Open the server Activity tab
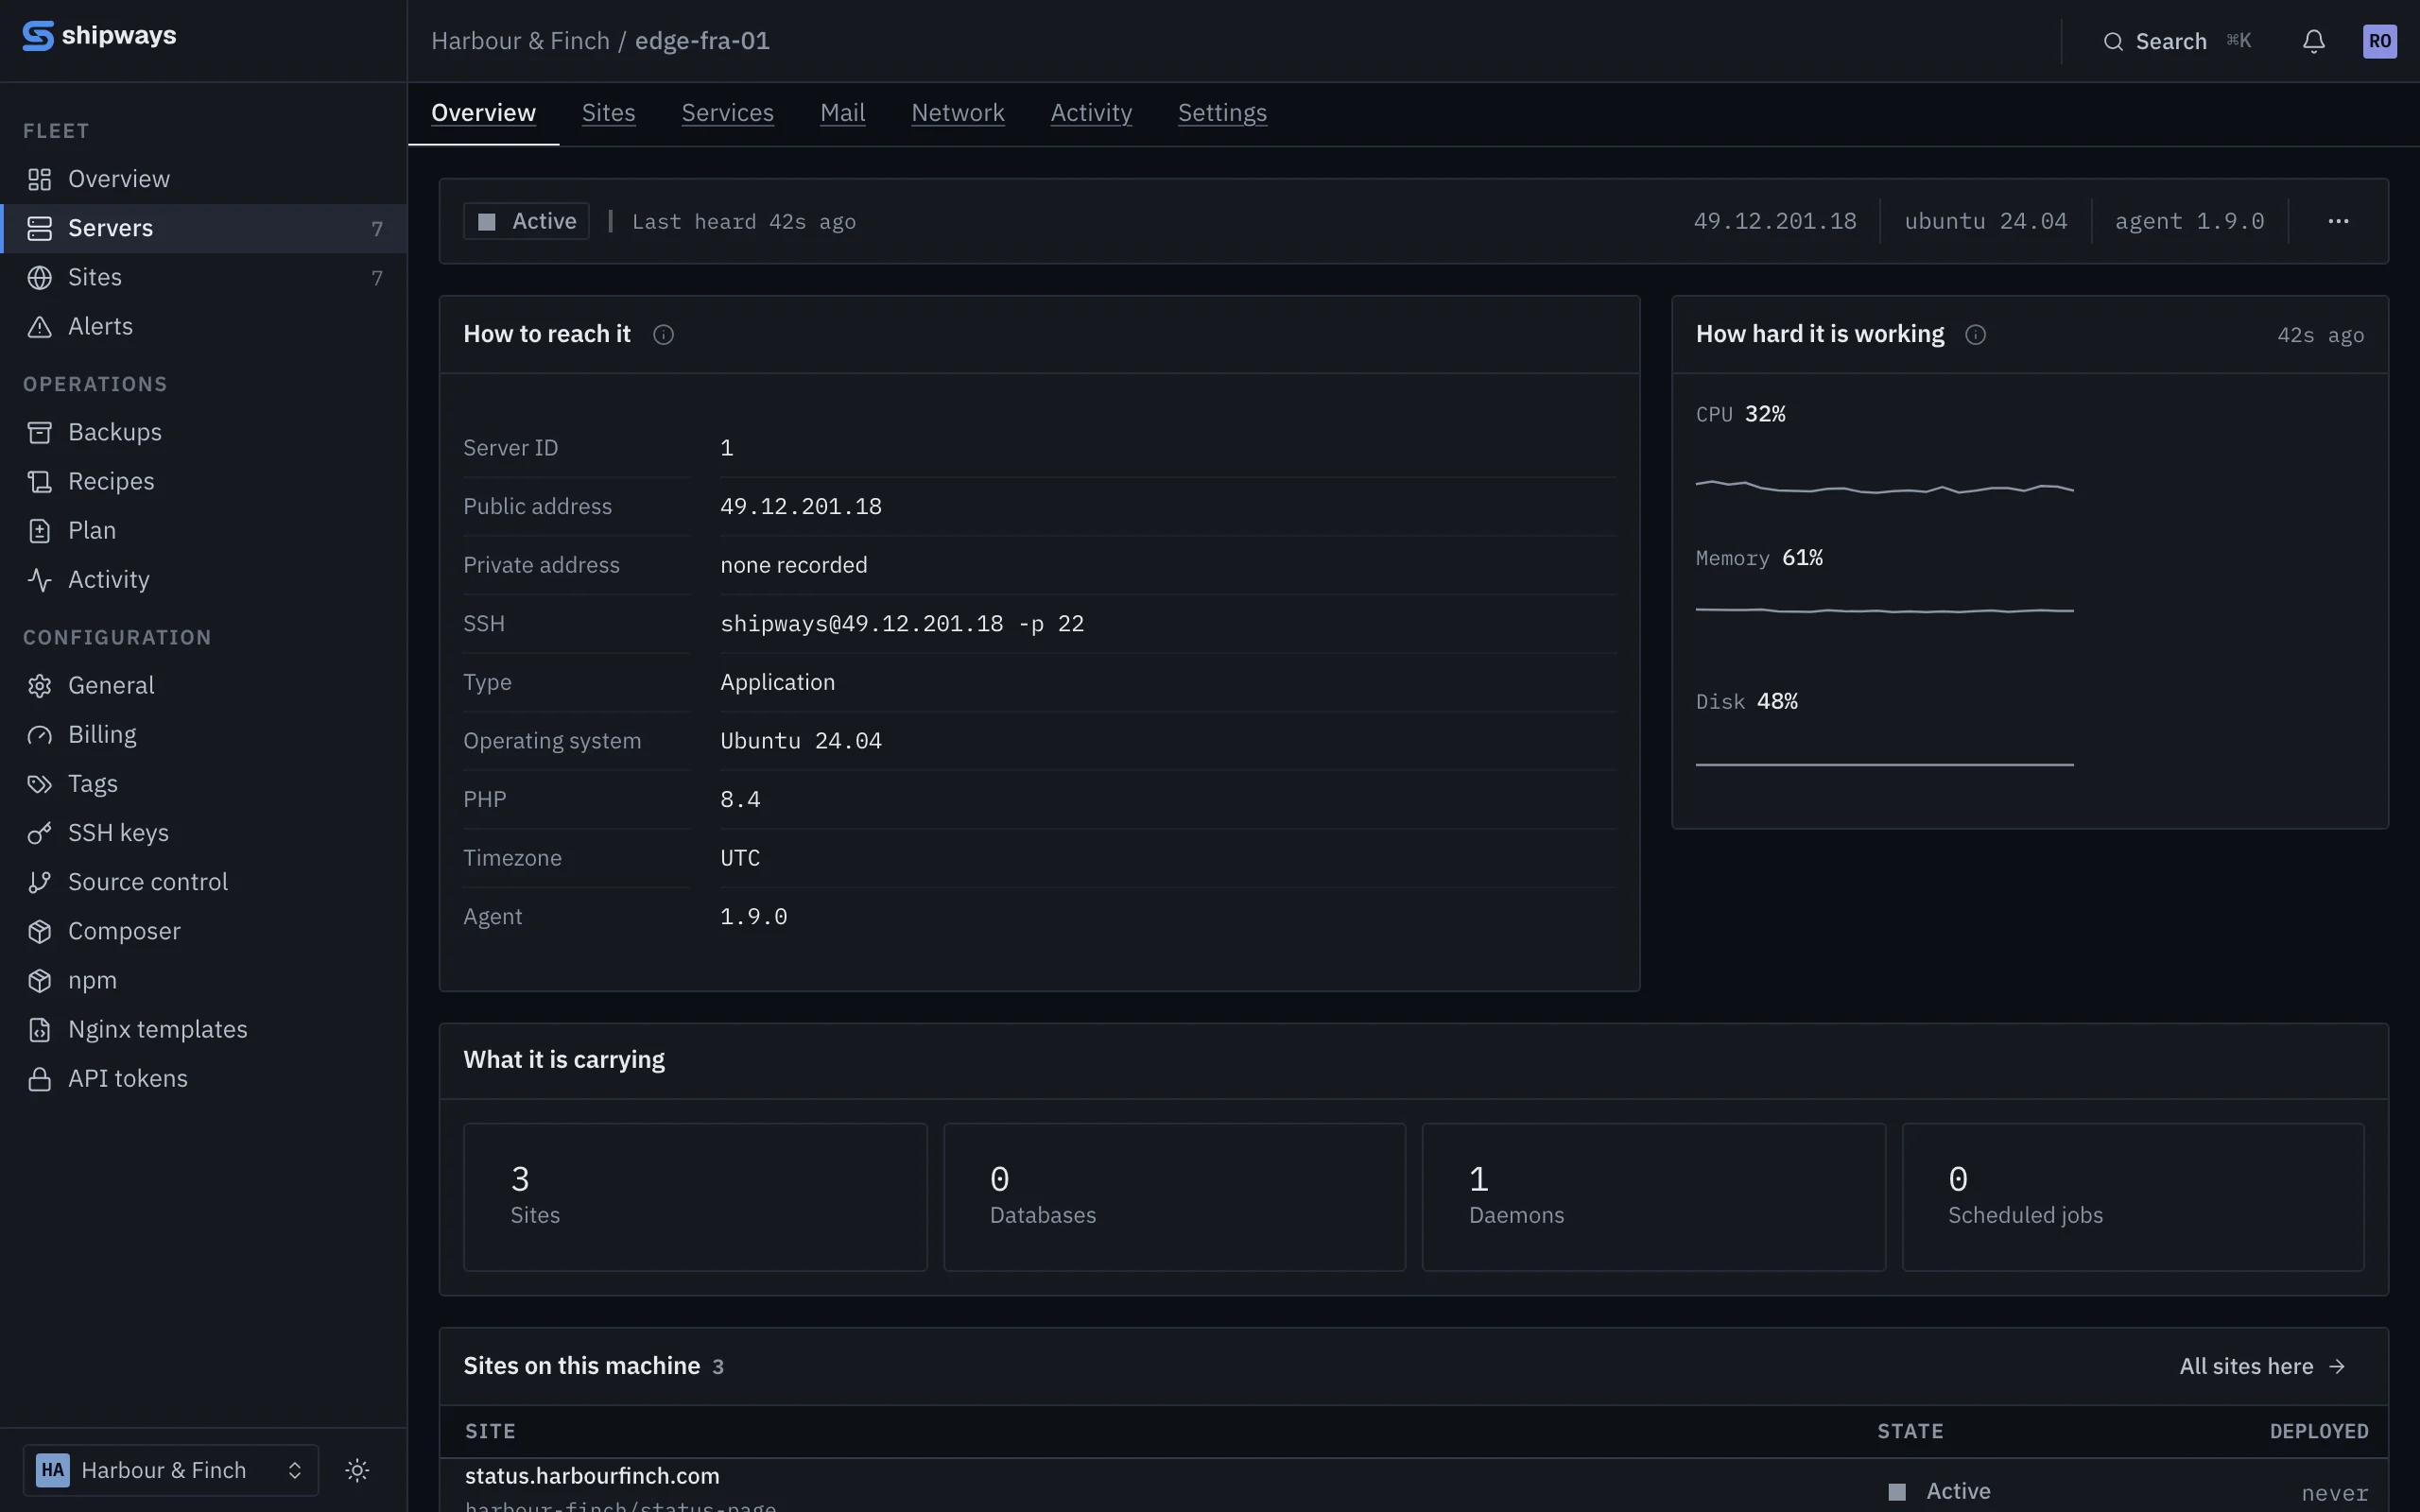This screenshot has width=2420, height=1512. (x=1091, y=113)
